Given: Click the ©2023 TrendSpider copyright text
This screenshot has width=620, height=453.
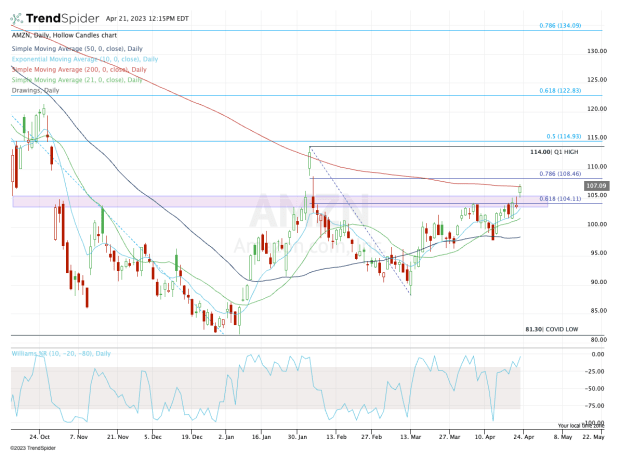Looking at the screenshot, I should [x=34, y=445].
